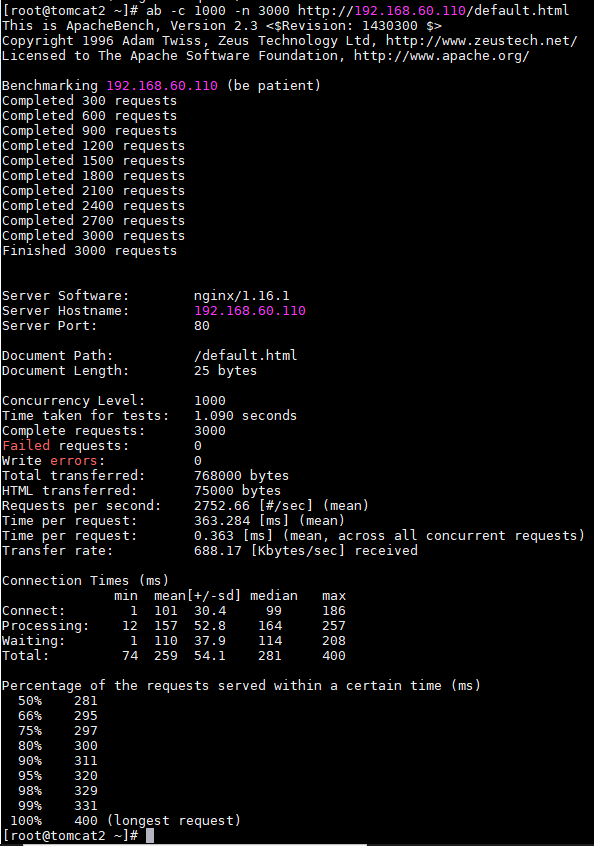594x846 pixels.
Task: Click the nginx/1.16.1 server software value
Action: (242, 295)
